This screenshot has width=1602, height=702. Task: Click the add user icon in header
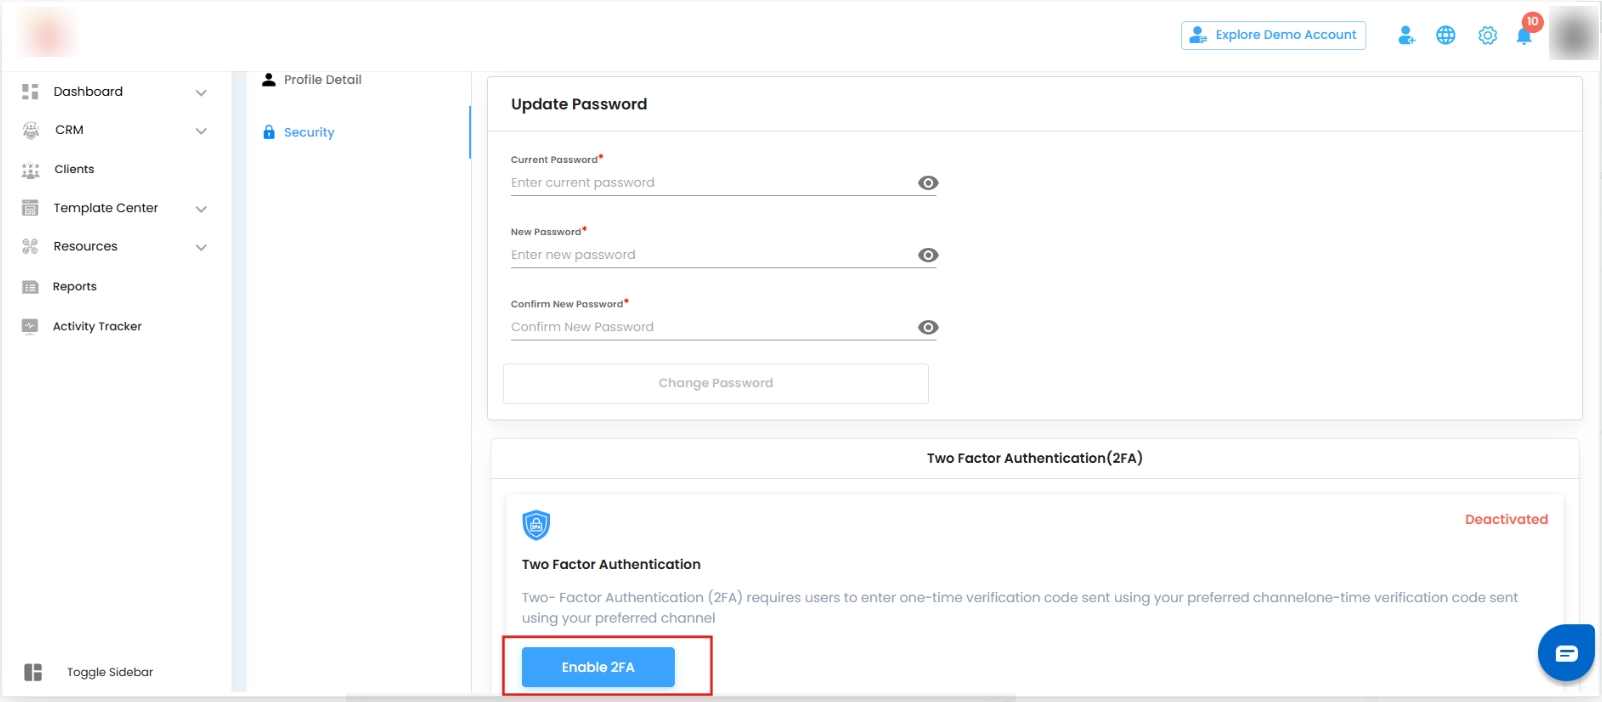tap(1406, 36)
